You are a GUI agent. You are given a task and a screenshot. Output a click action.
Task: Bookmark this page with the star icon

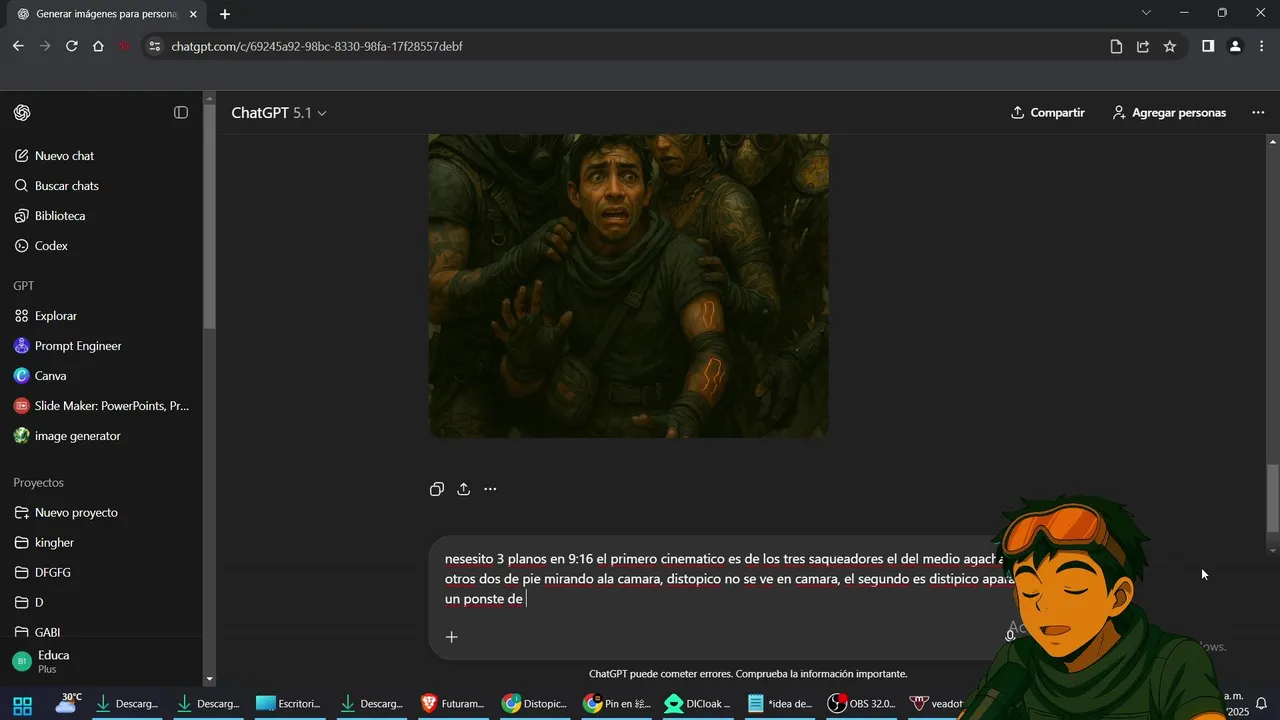pyautogui.click(x=1170, y=46)
